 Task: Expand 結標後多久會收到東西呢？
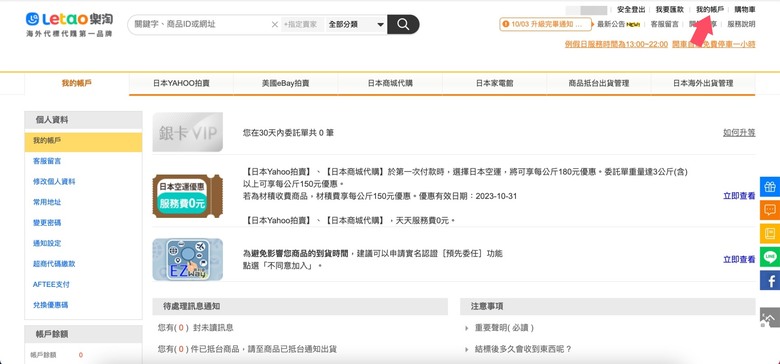click(523, 349)
